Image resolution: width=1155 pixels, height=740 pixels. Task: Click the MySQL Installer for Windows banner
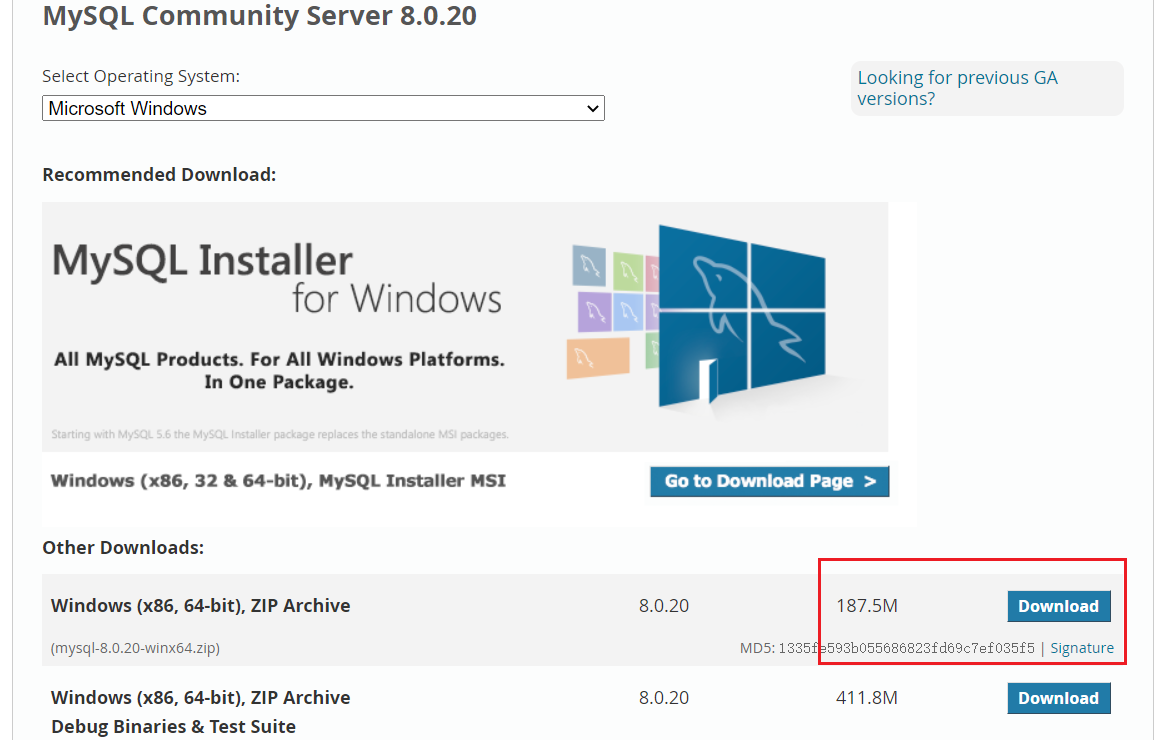click(x=465, y=327)
